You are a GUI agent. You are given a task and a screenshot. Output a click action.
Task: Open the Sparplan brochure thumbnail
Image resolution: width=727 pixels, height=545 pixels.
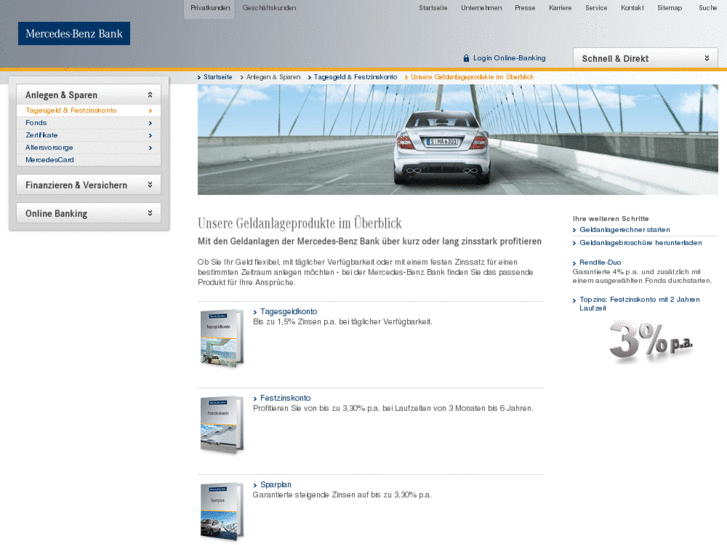click(222, 511)
